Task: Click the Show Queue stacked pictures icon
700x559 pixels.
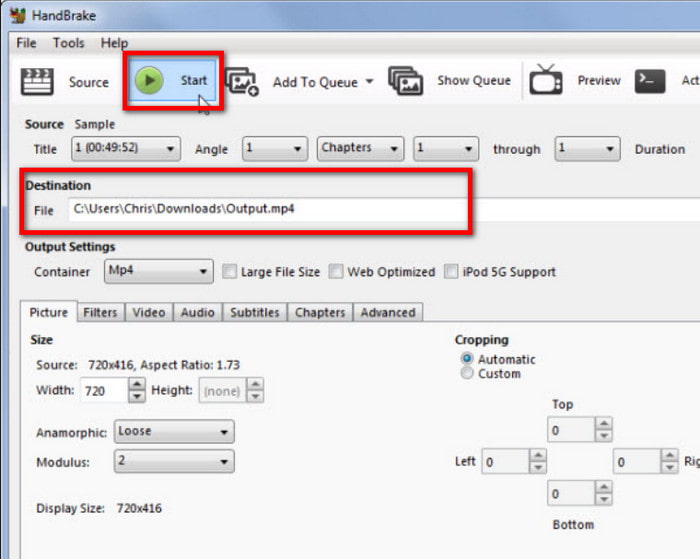Action: tap(405, 81)
